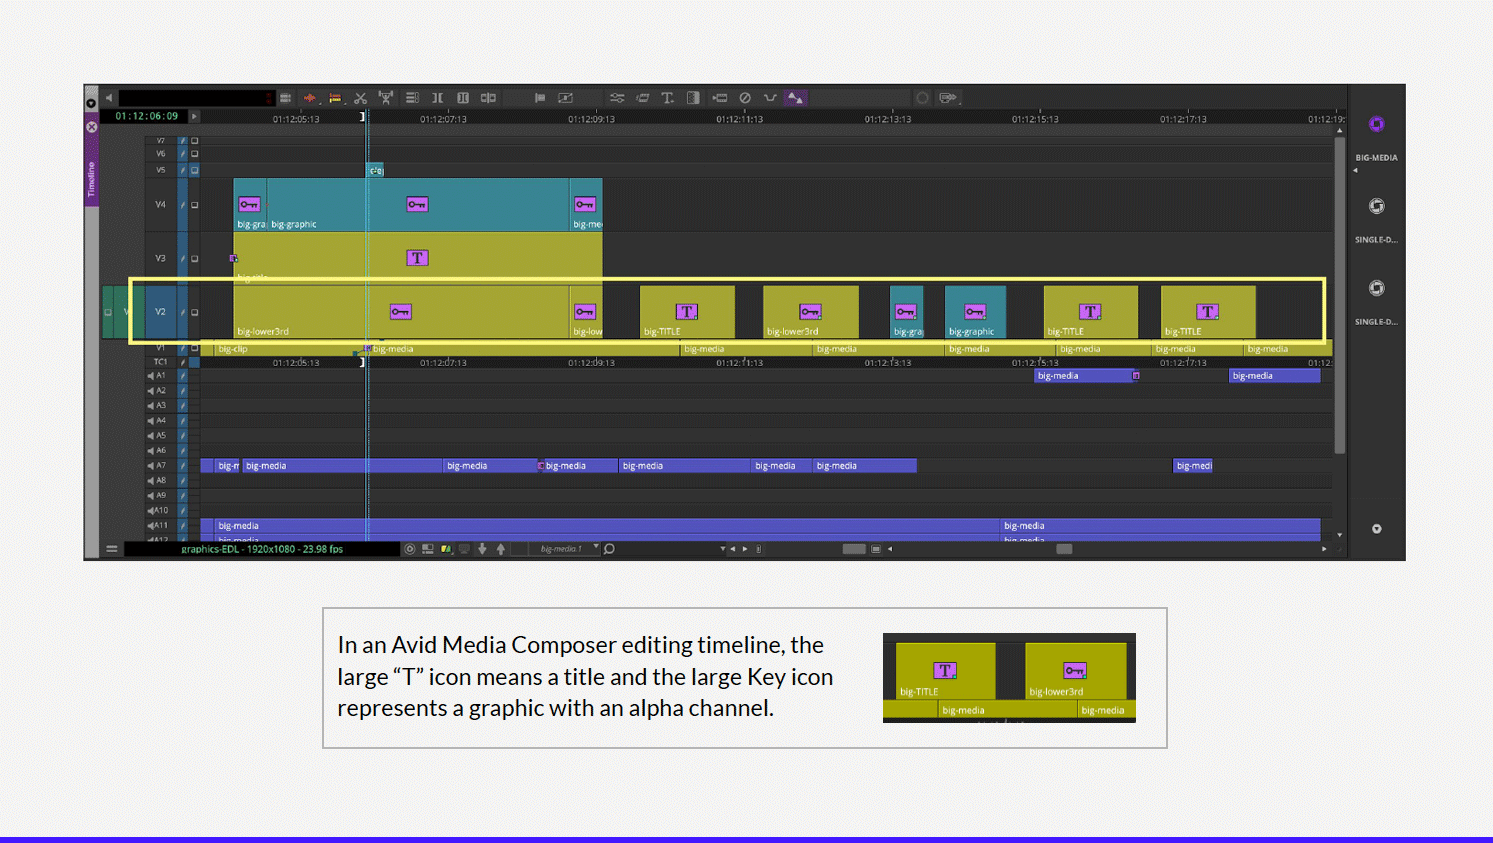Expand the timecode display arrow next to 01:12:06:09
Image resolution: width=1493 pixels, height=843 pixels.
tap(194, 117)
